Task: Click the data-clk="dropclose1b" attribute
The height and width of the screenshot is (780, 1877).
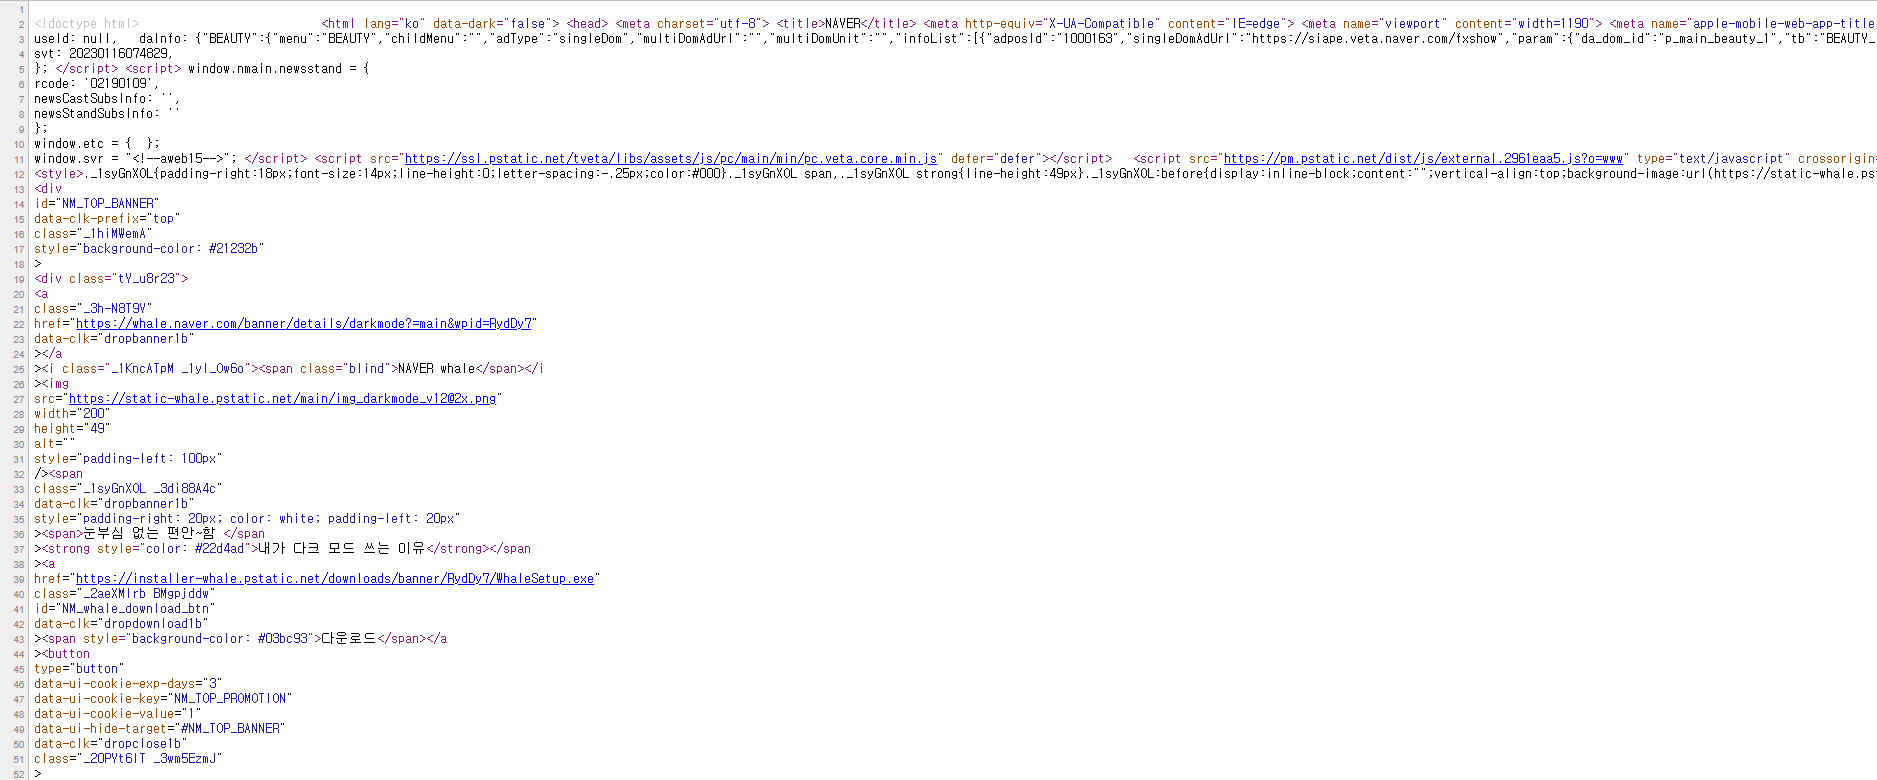Action: [x=111, y=743]
